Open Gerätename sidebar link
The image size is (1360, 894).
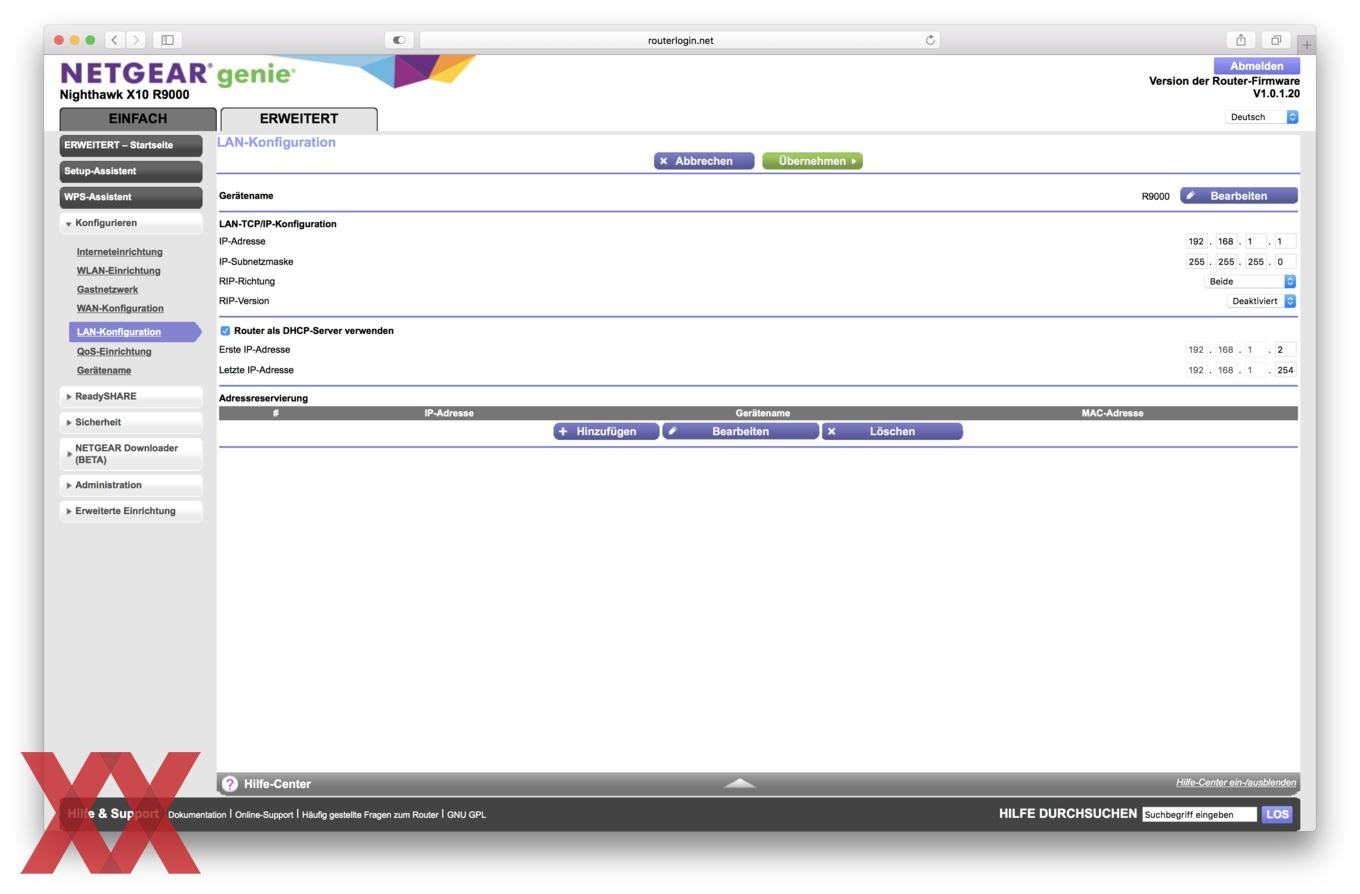(x=104, y=371)
